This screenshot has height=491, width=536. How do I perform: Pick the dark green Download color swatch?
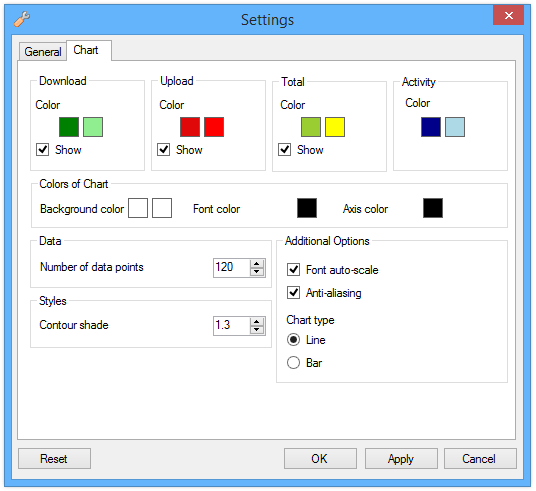[x=69, y=127]
